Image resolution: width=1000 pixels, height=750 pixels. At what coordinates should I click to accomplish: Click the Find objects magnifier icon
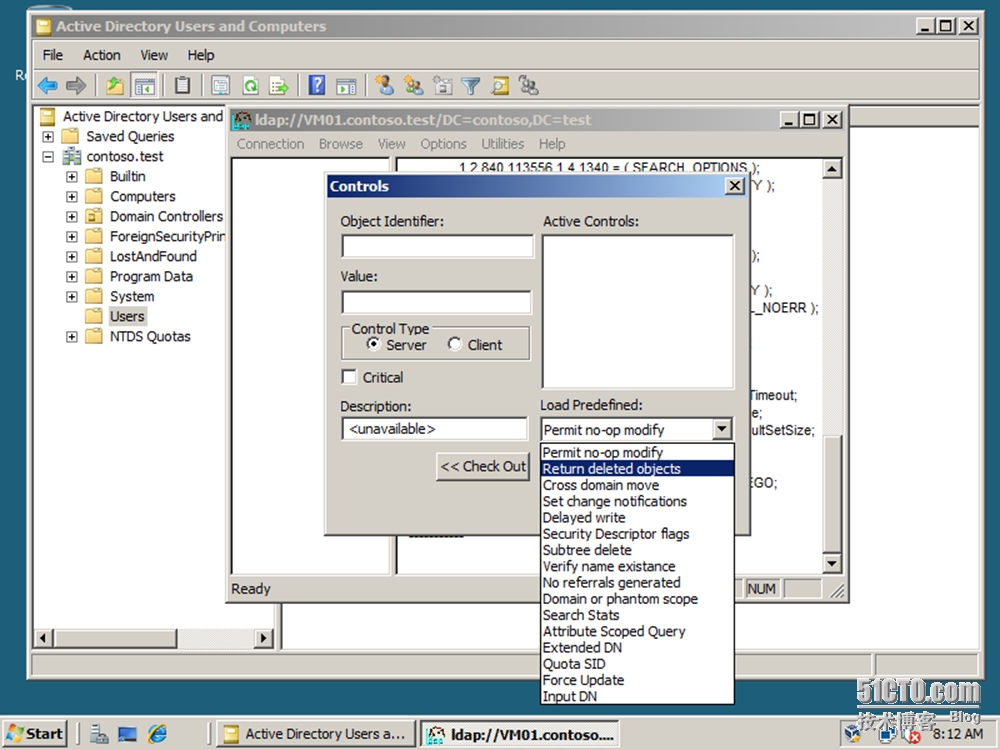pos(500,85)
